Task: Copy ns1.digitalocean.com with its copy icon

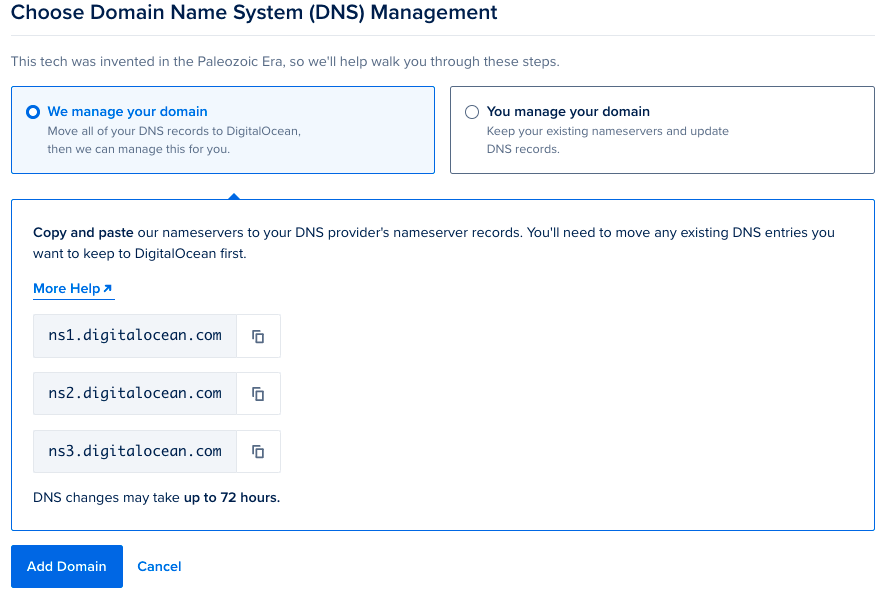Action: pyautogui.click(x=258, y=336)
